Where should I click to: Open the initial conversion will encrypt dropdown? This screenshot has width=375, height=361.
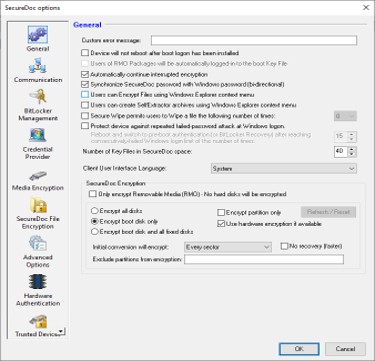click(228, 247)
